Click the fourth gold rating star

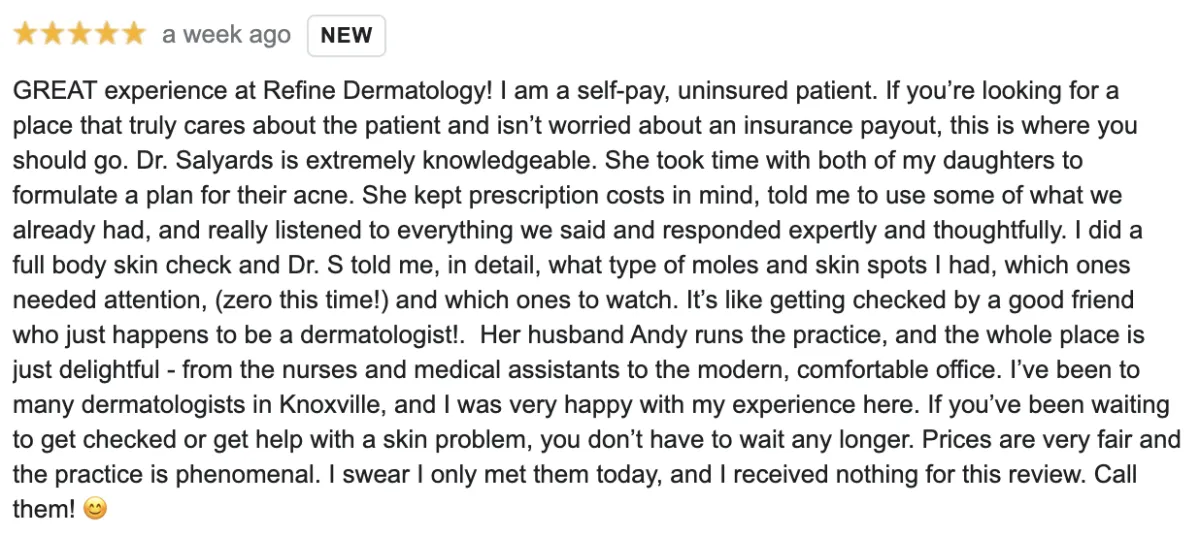point(106,35)
